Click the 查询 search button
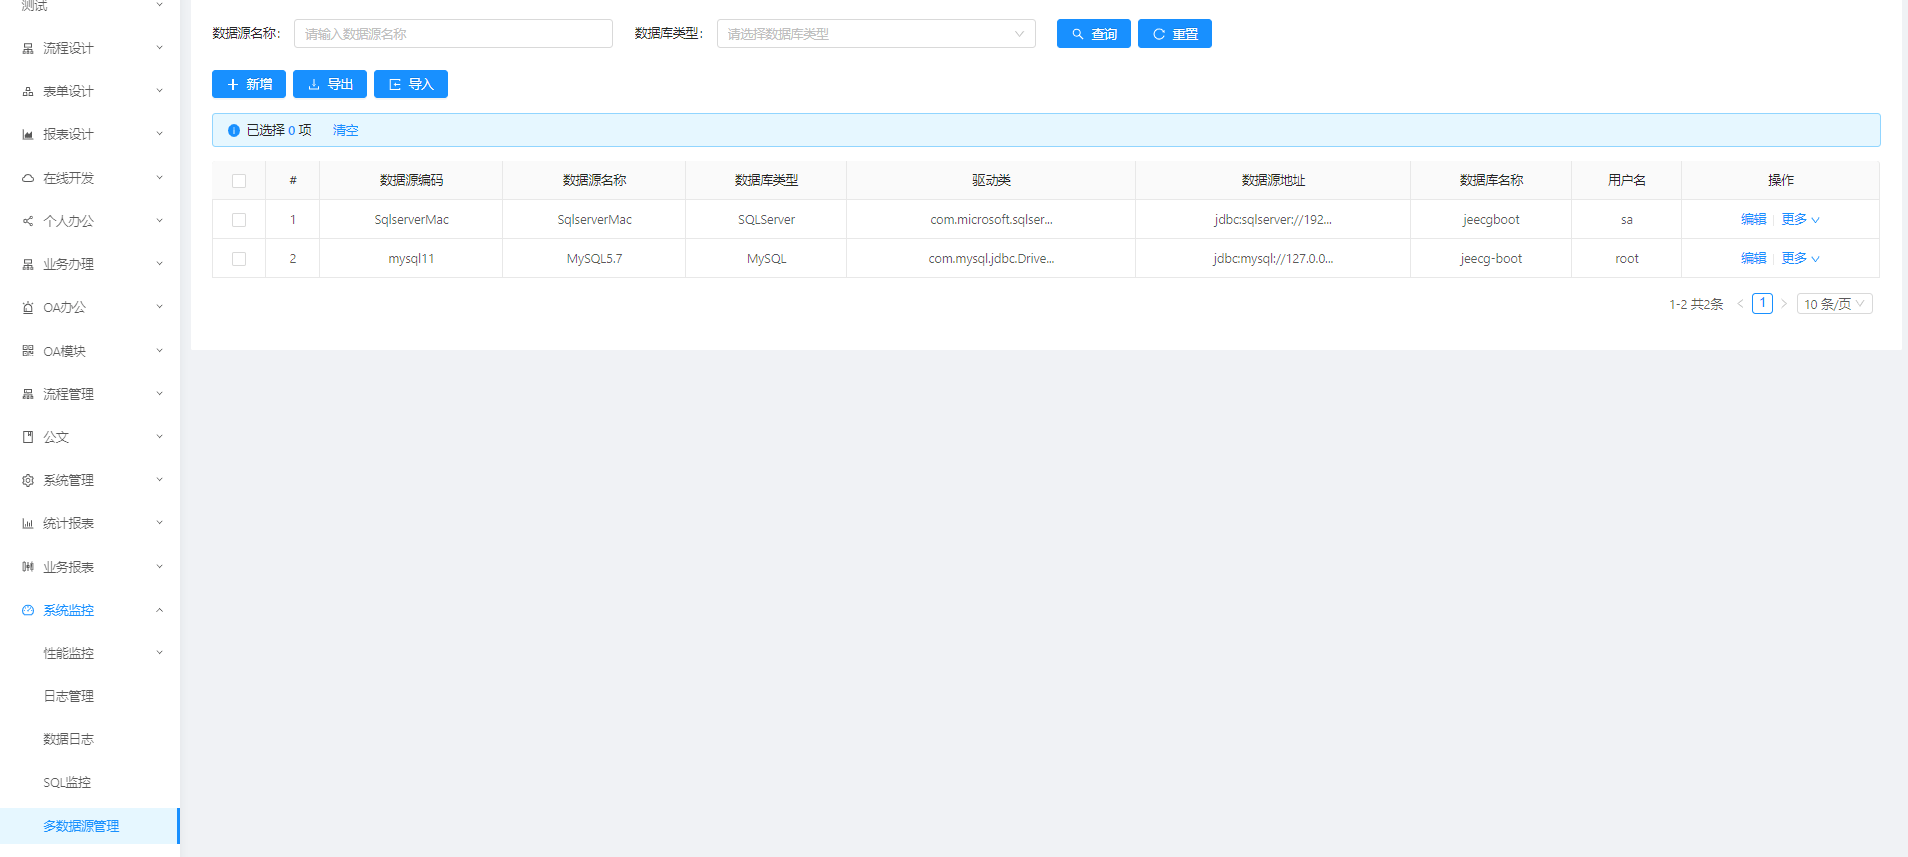The image size is (1908, 857). (1093, 34)
